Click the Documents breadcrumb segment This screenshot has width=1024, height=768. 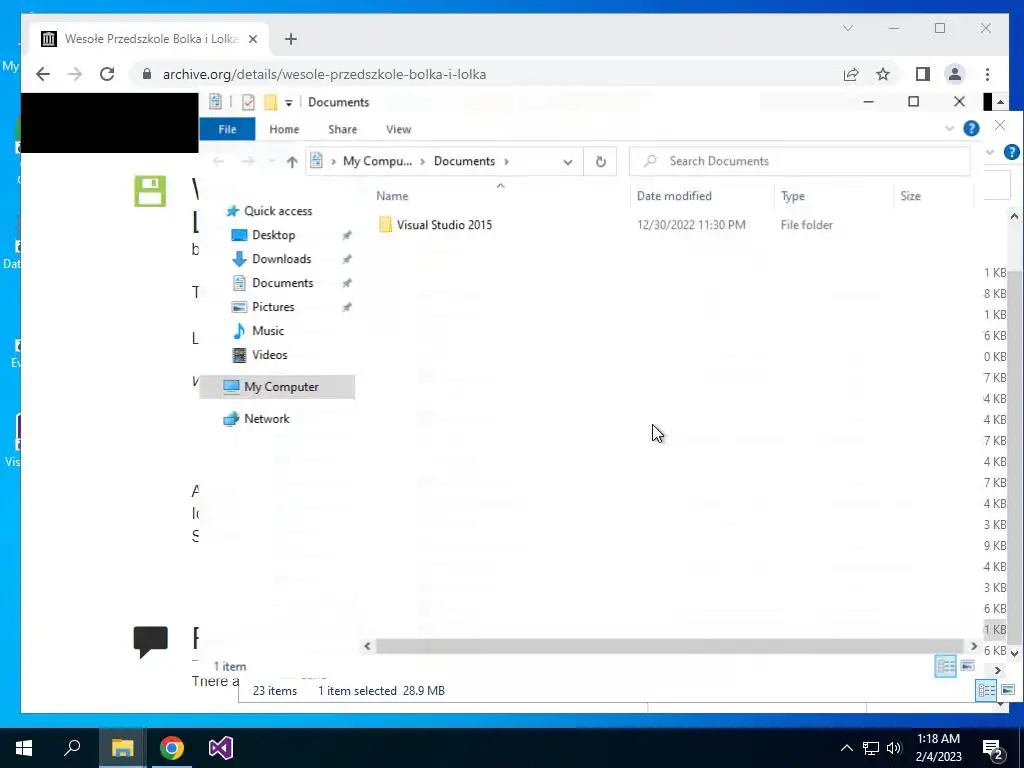tap(464, 161)
